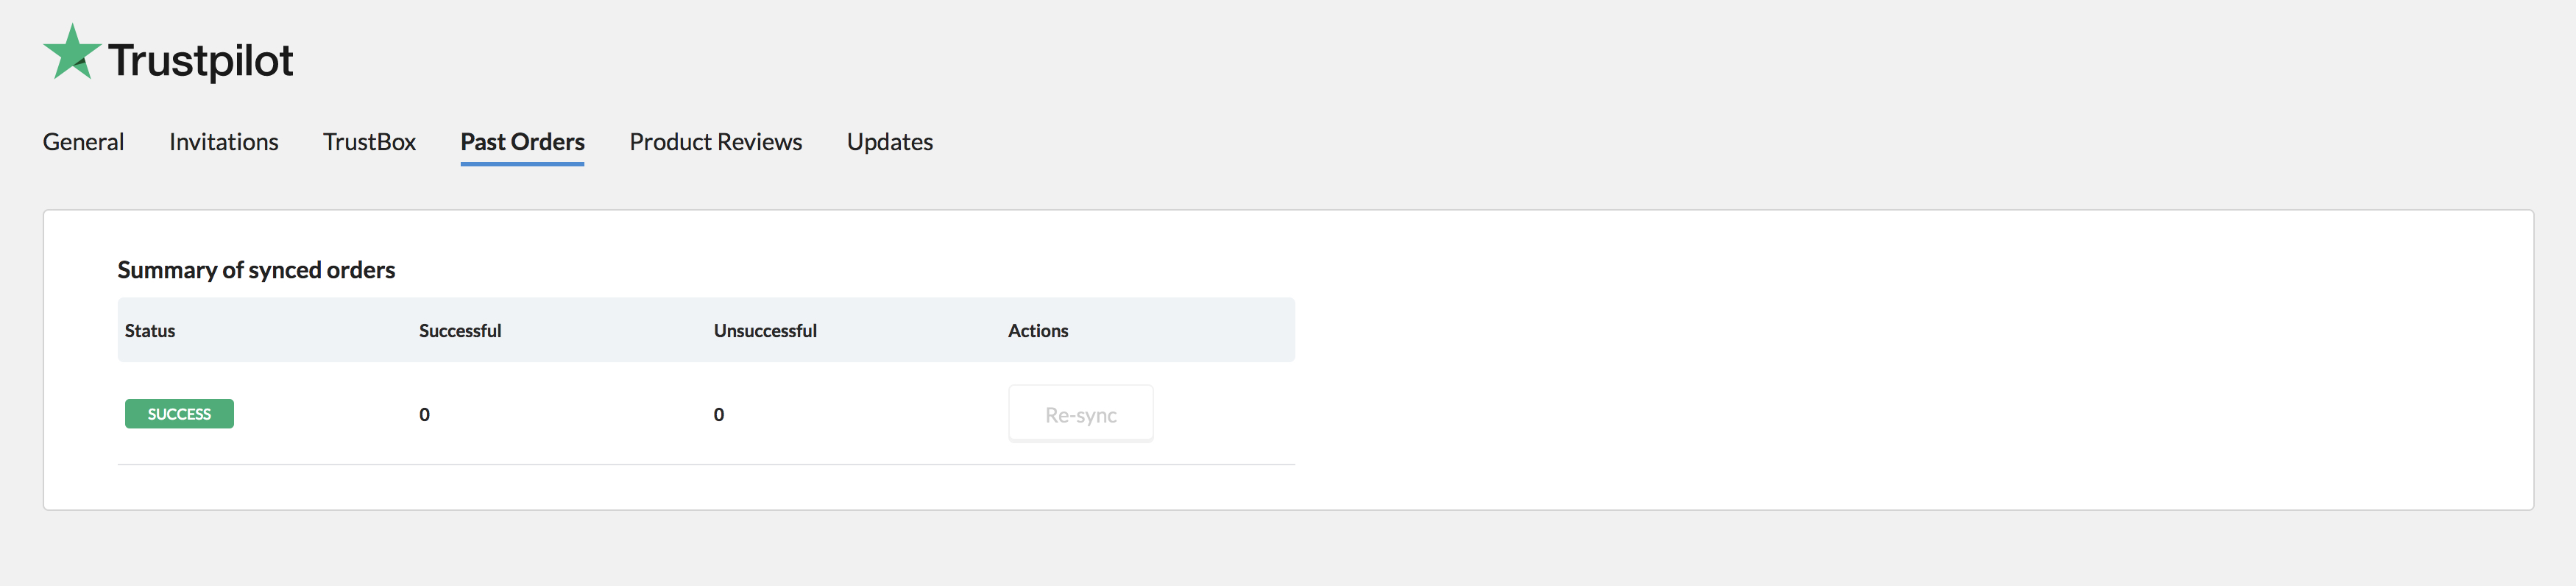
Task: Click the successful orders count value
Action: coord(425,415)
